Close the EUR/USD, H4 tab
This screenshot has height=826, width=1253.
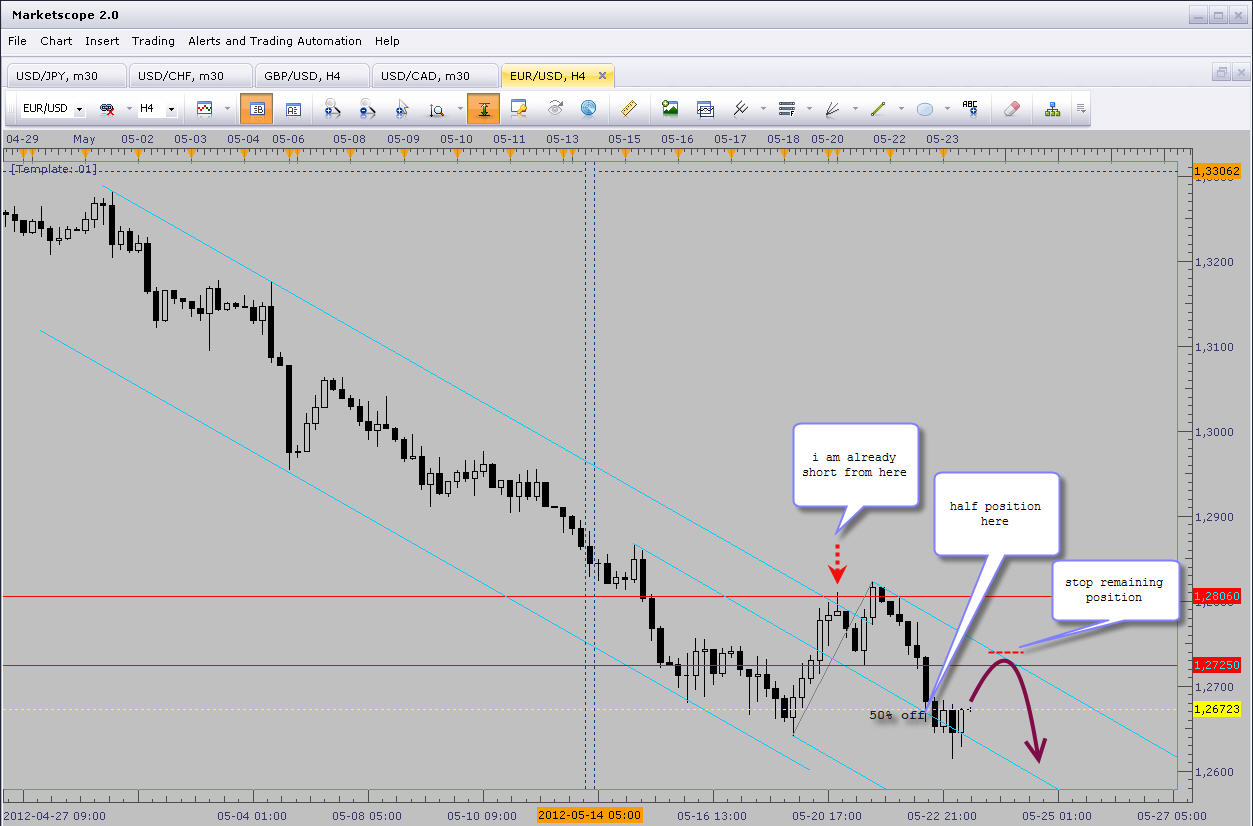click(602, 76)
